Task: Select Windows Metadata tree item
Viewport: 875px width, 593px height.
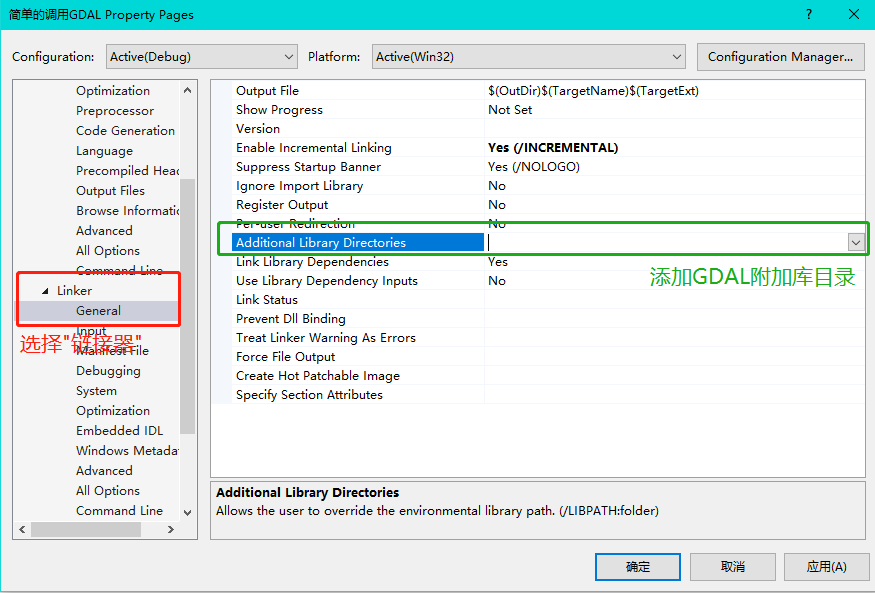Action: [x=127, y=451]
